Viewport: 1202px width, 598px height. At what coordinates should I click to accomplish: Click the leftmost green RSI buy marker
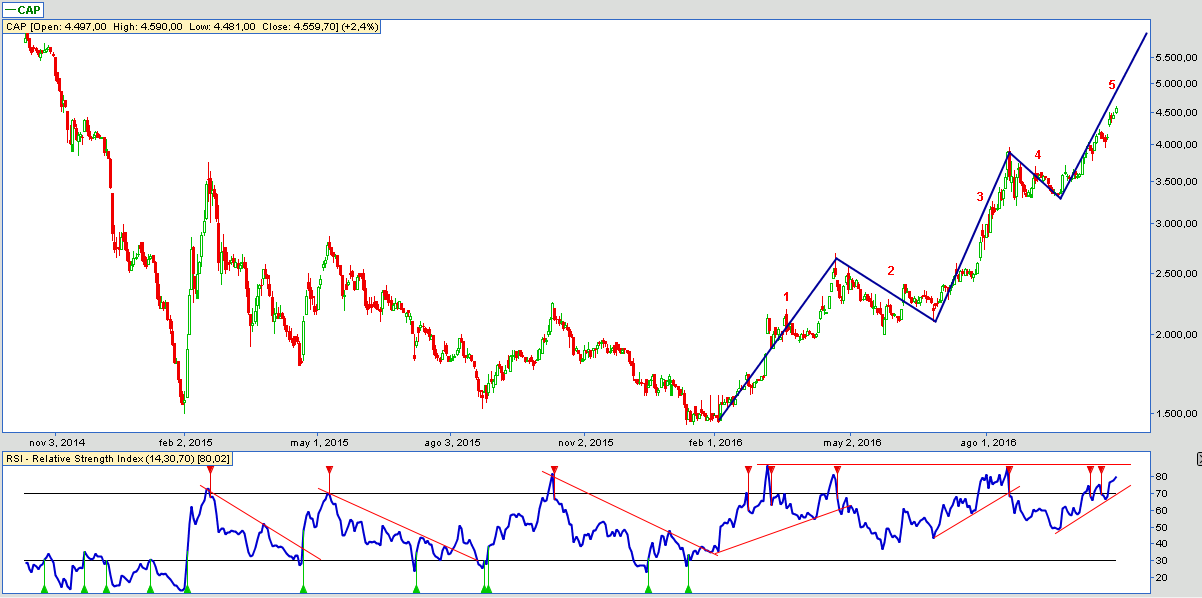tap(43, 590)
